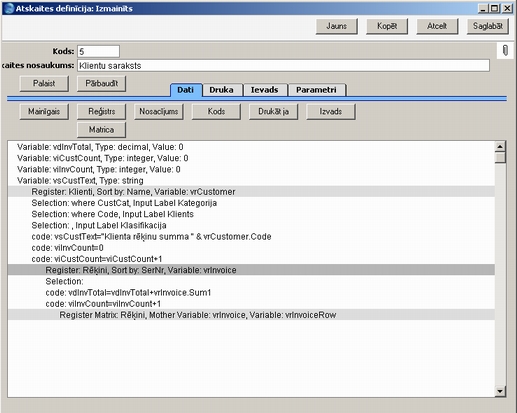Image resolution: width=517 pixels, height=413 pixels.
Task: Click the Atcelt button
Action: coord(437,26)
